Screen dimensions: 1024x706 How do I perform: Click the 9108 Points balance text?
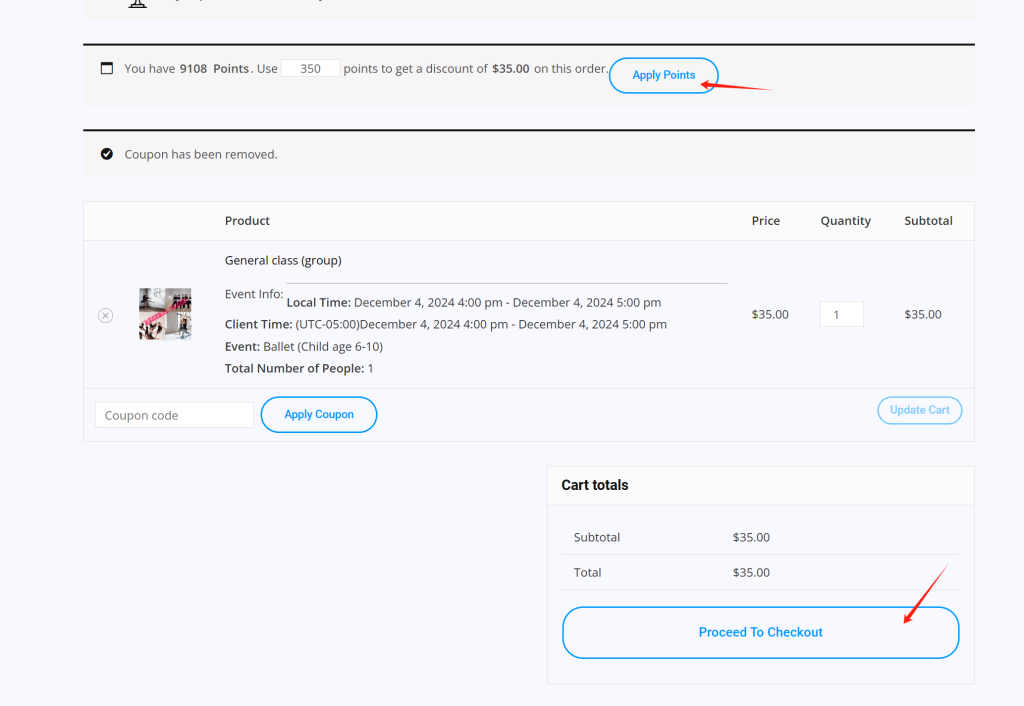coord(214,69)
